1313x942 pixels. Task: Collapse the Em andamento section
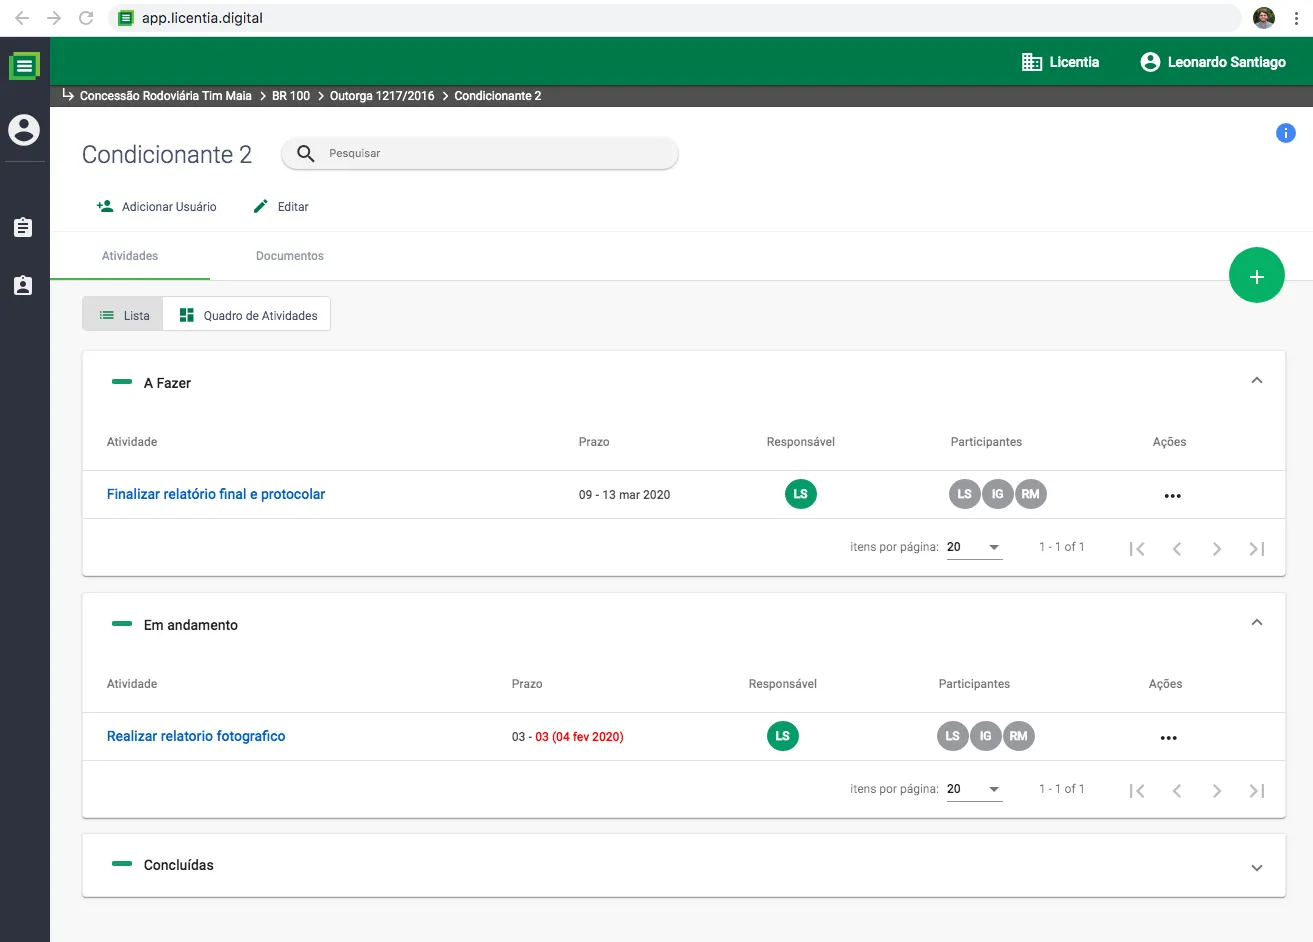(1257, 623)
